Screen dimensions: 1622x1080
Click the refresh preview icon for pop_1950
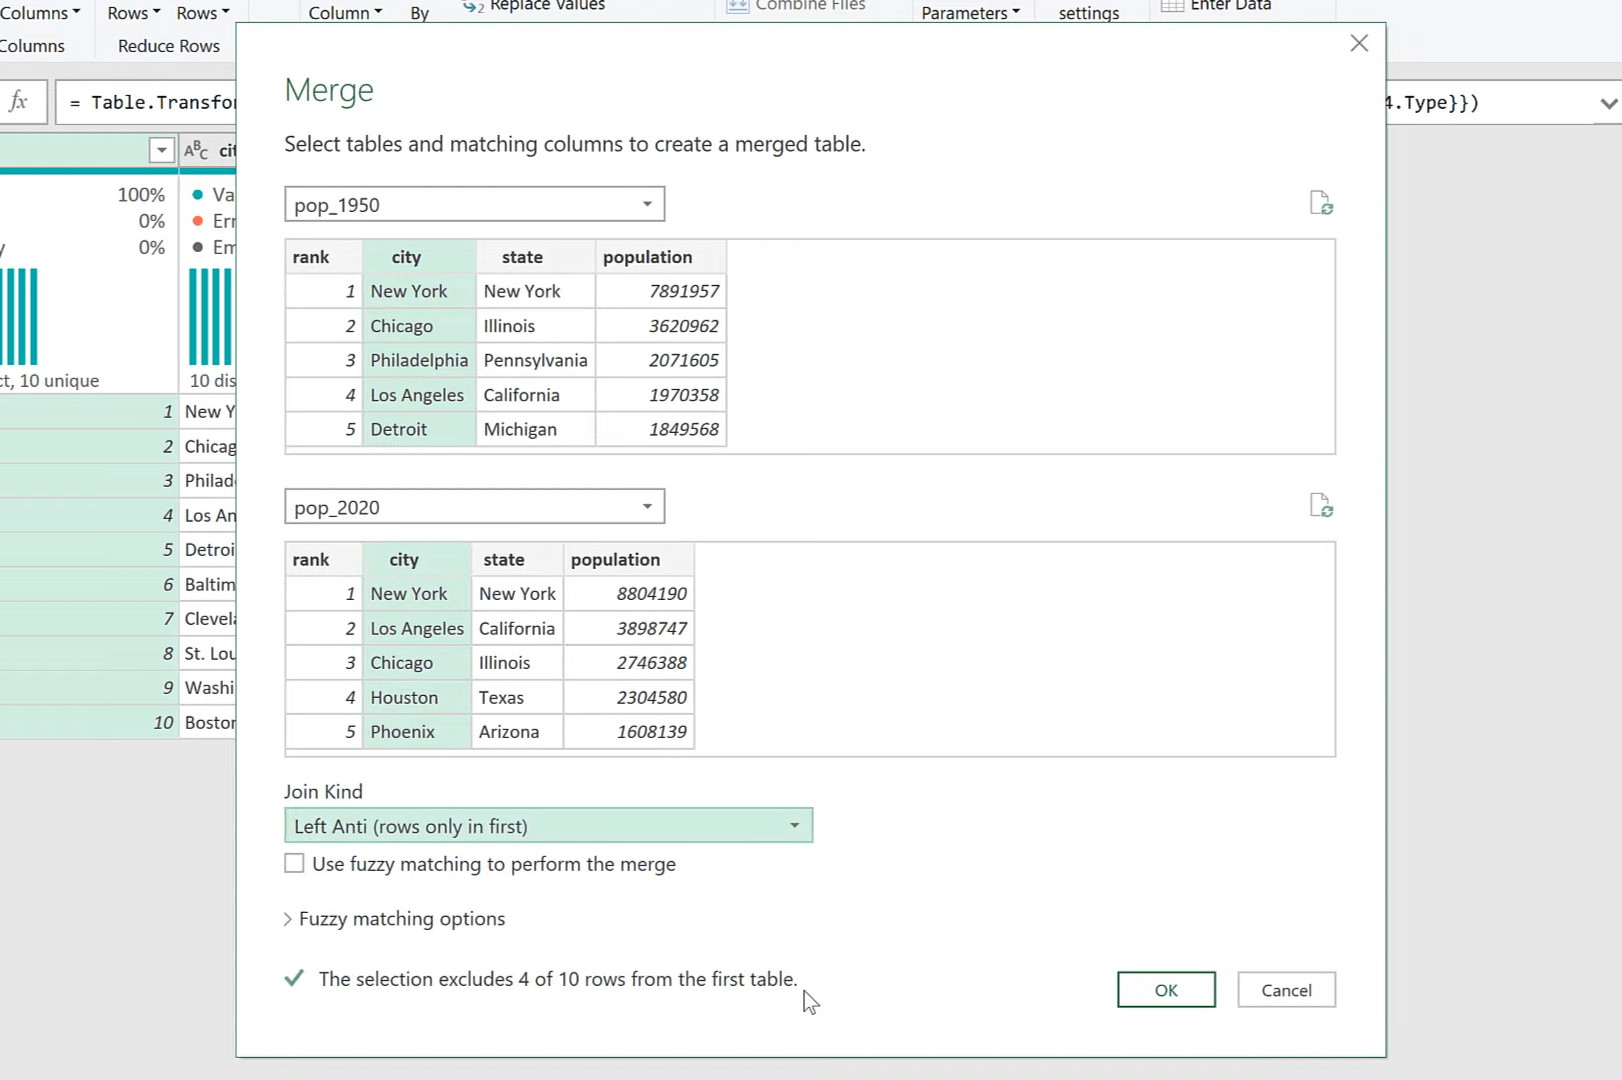click(x=1321, y=203)
